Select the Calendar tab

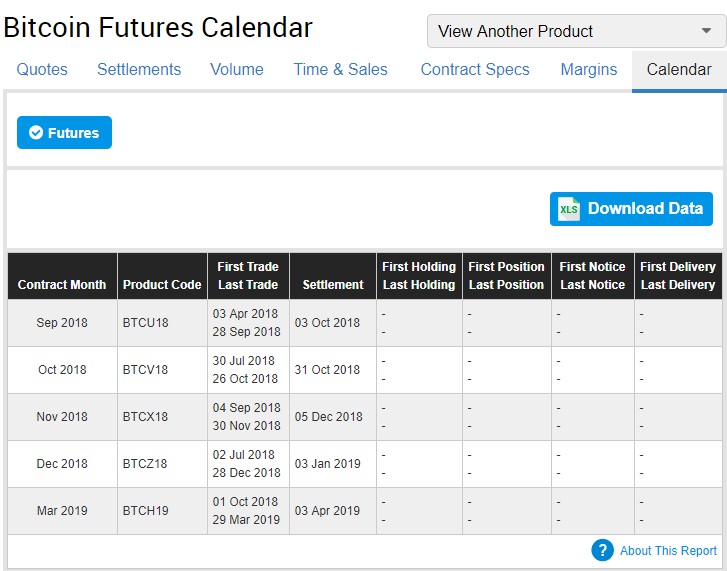[x=679, y=70]
